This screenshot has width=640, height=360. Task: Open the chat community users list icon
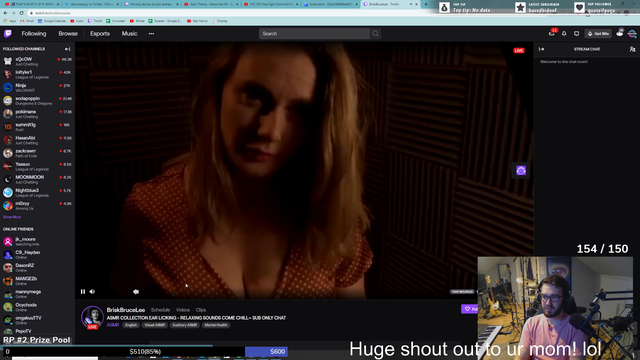(632, 49)
